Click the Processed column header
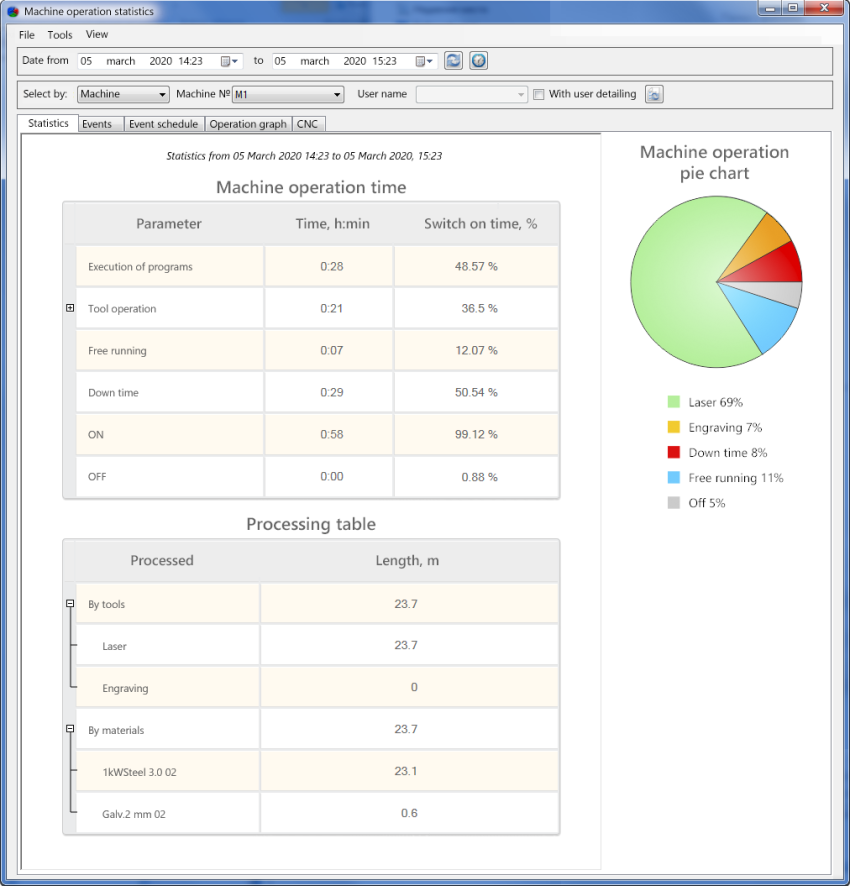This screenshot has height=886, width=850. [162, 561]
